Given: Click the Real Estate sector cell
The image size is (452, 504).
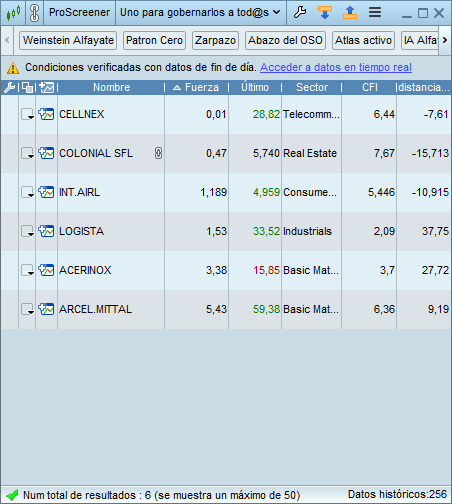Looking at the screenshot, I should pyautogui.click(x=310, y=153).
